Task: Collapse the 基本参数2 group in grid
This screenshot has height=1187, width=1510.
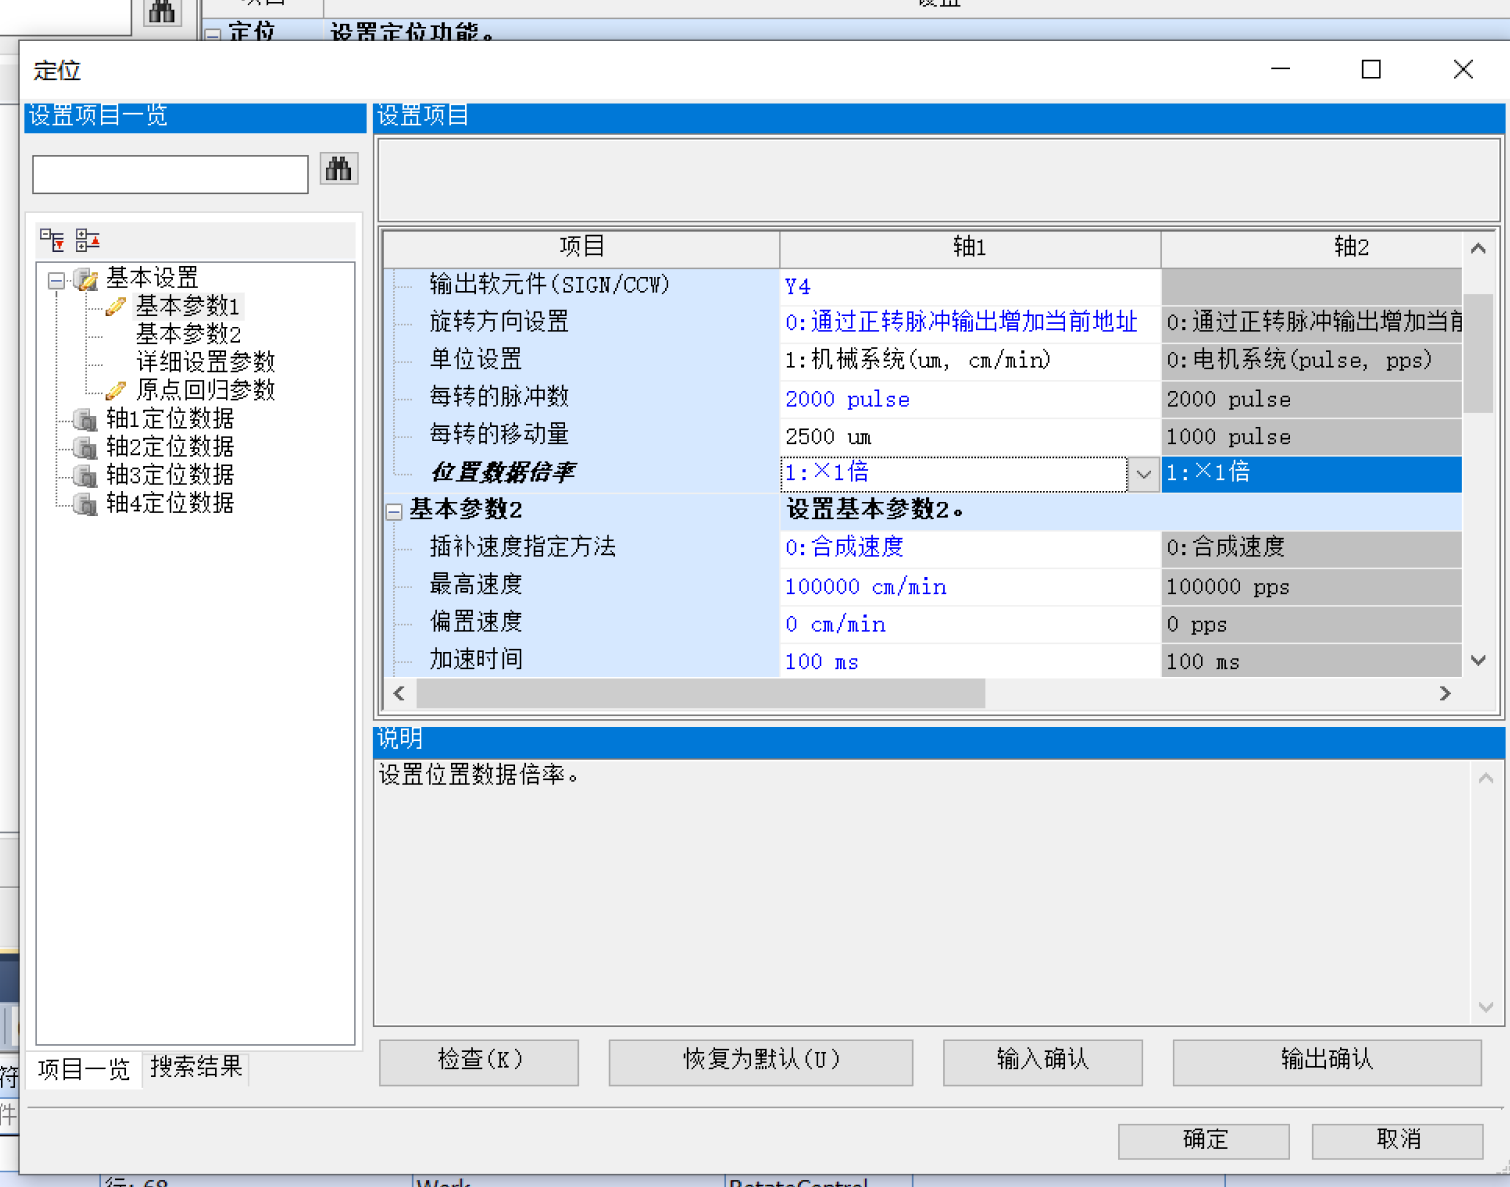Action: [394, 511]
